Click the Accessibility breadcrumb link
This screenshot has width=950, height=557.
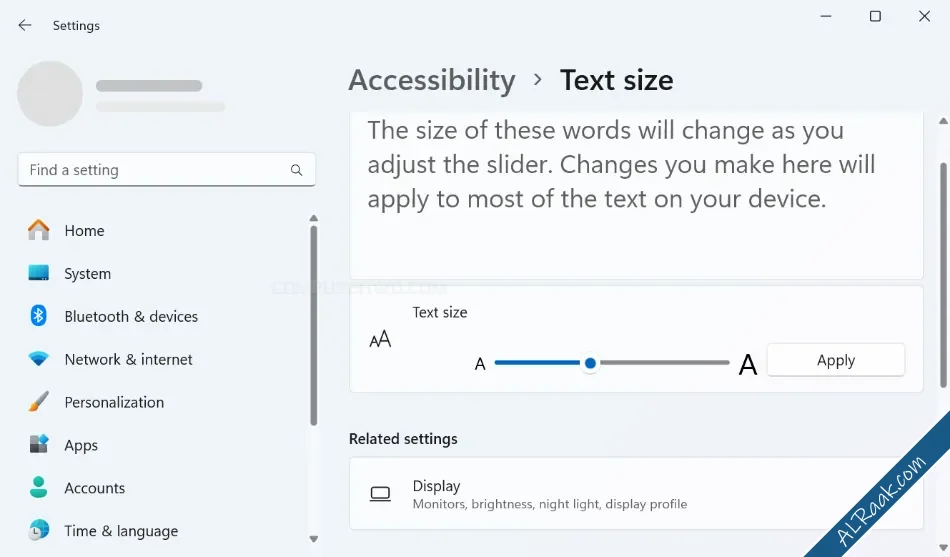431,80
